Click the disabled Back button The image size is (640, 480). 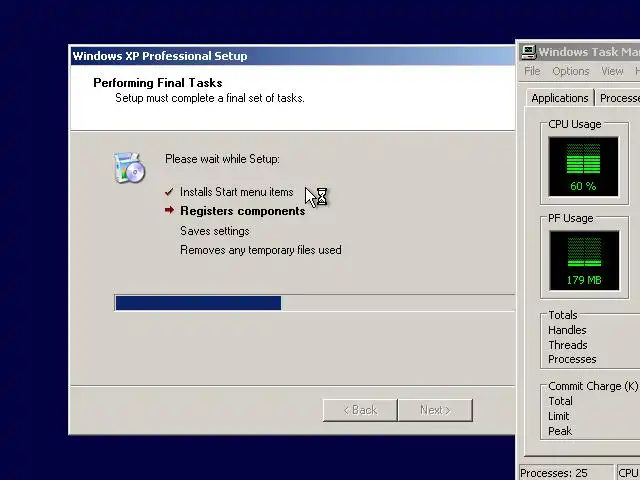(360, 410)
